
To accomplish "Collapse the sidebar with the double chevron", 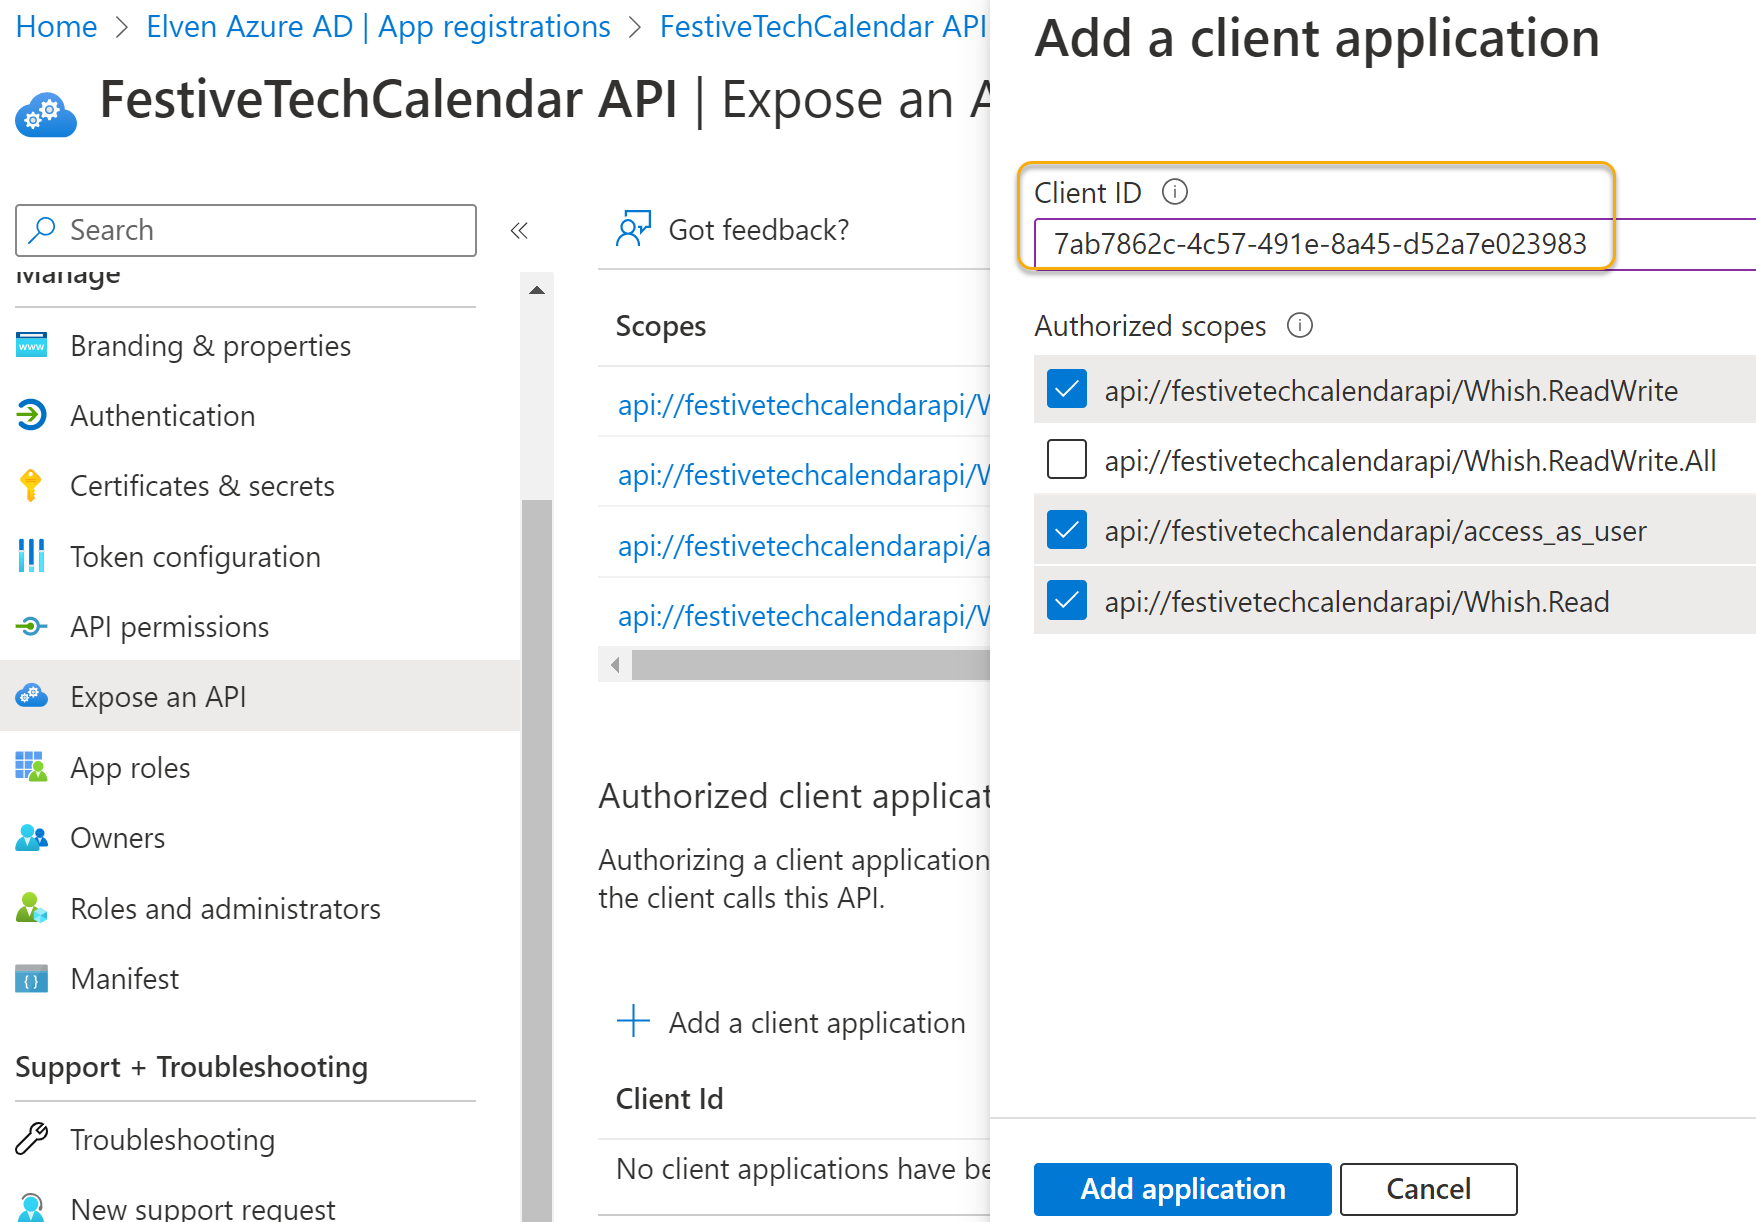I will (x=519, y=231).
